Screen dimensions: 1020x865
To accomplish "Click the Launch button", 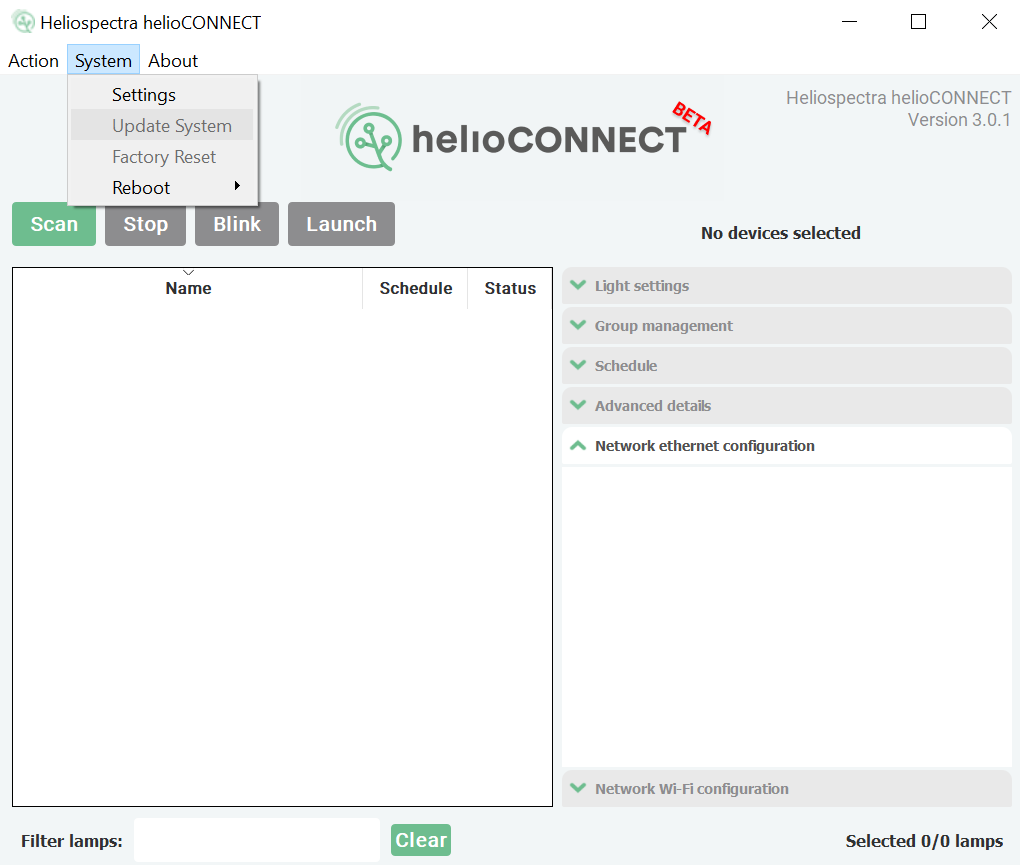I will point(342,224).
